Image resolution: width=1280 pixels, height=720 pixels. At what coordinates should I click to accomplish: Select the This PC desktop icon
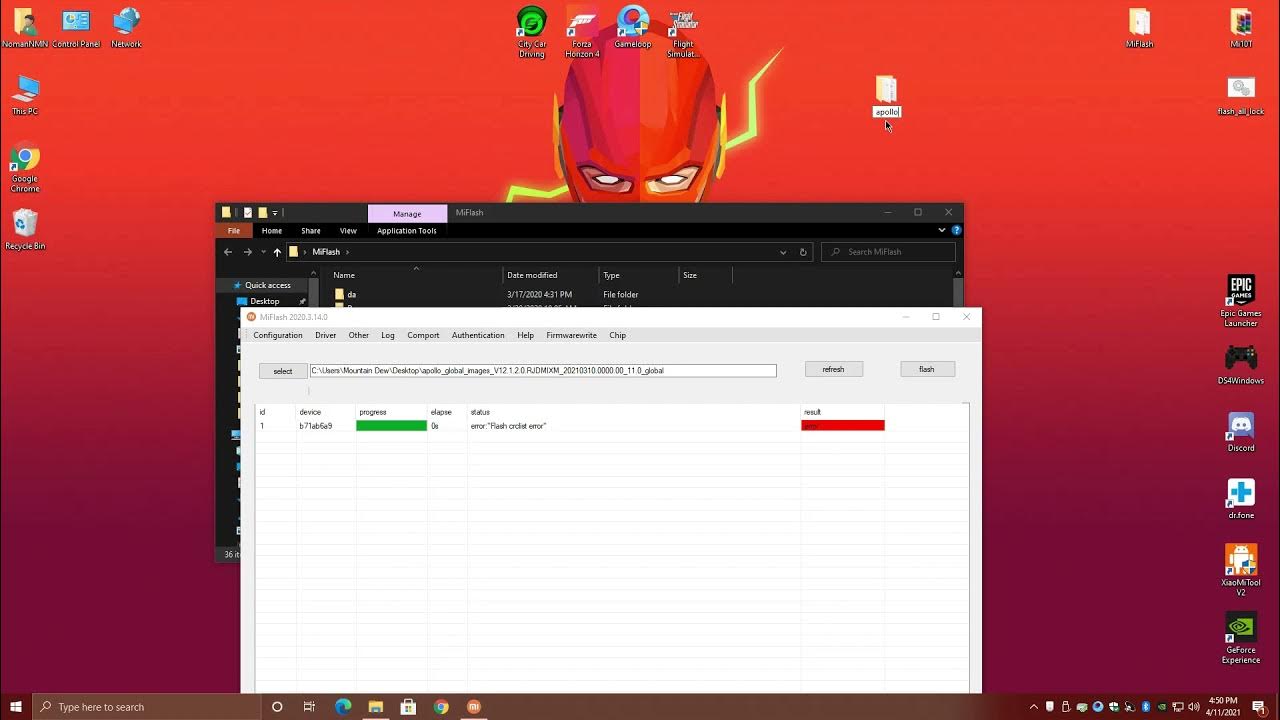(x=25, y=95)
